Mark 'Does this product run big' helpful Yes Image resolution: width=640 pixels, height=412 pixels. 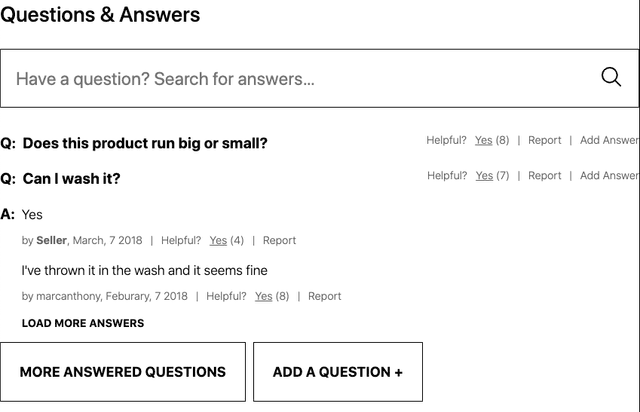483,140
